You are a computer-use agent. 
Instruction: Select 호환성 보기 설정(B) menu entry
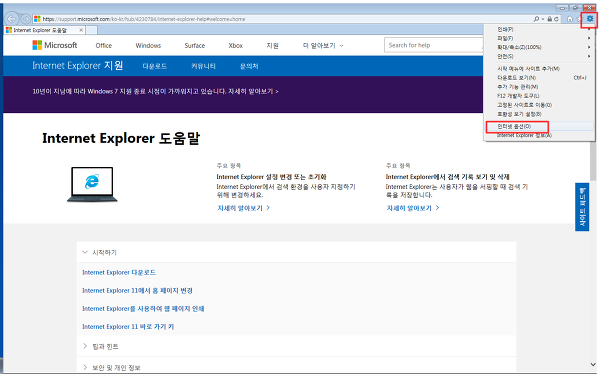[x=539, y=114]
